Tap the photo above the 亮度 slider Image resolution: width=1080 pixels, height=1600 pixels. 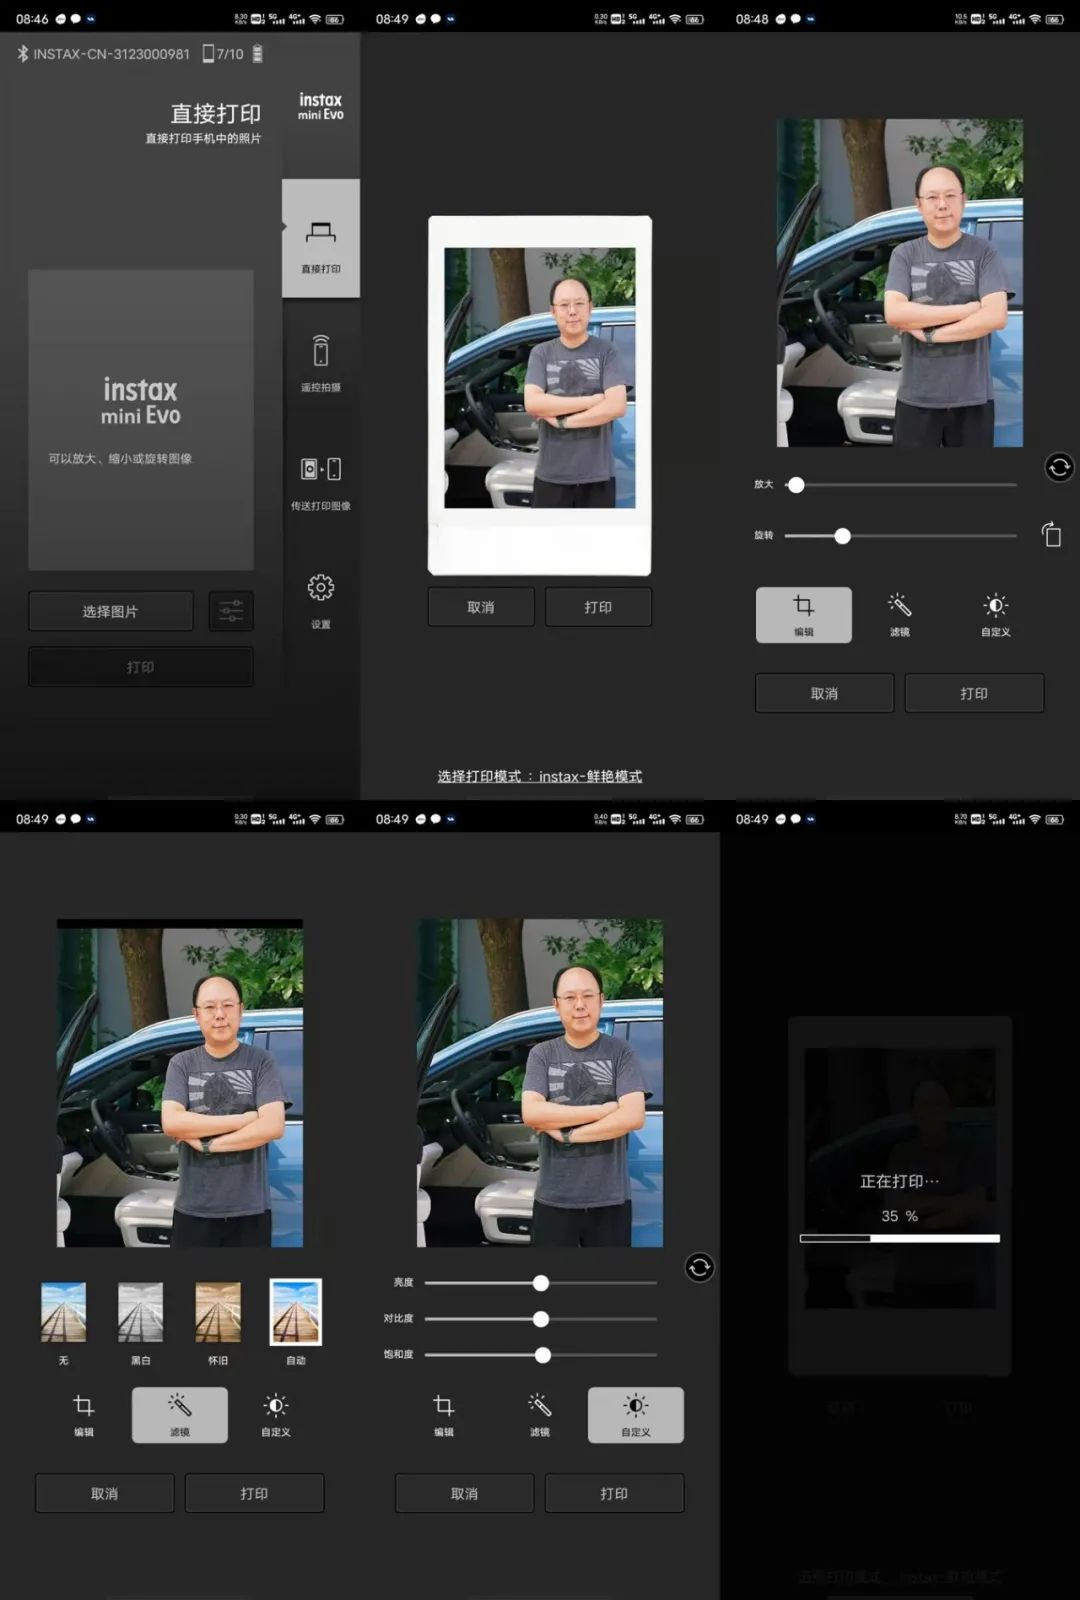(x=540, y=1083)
